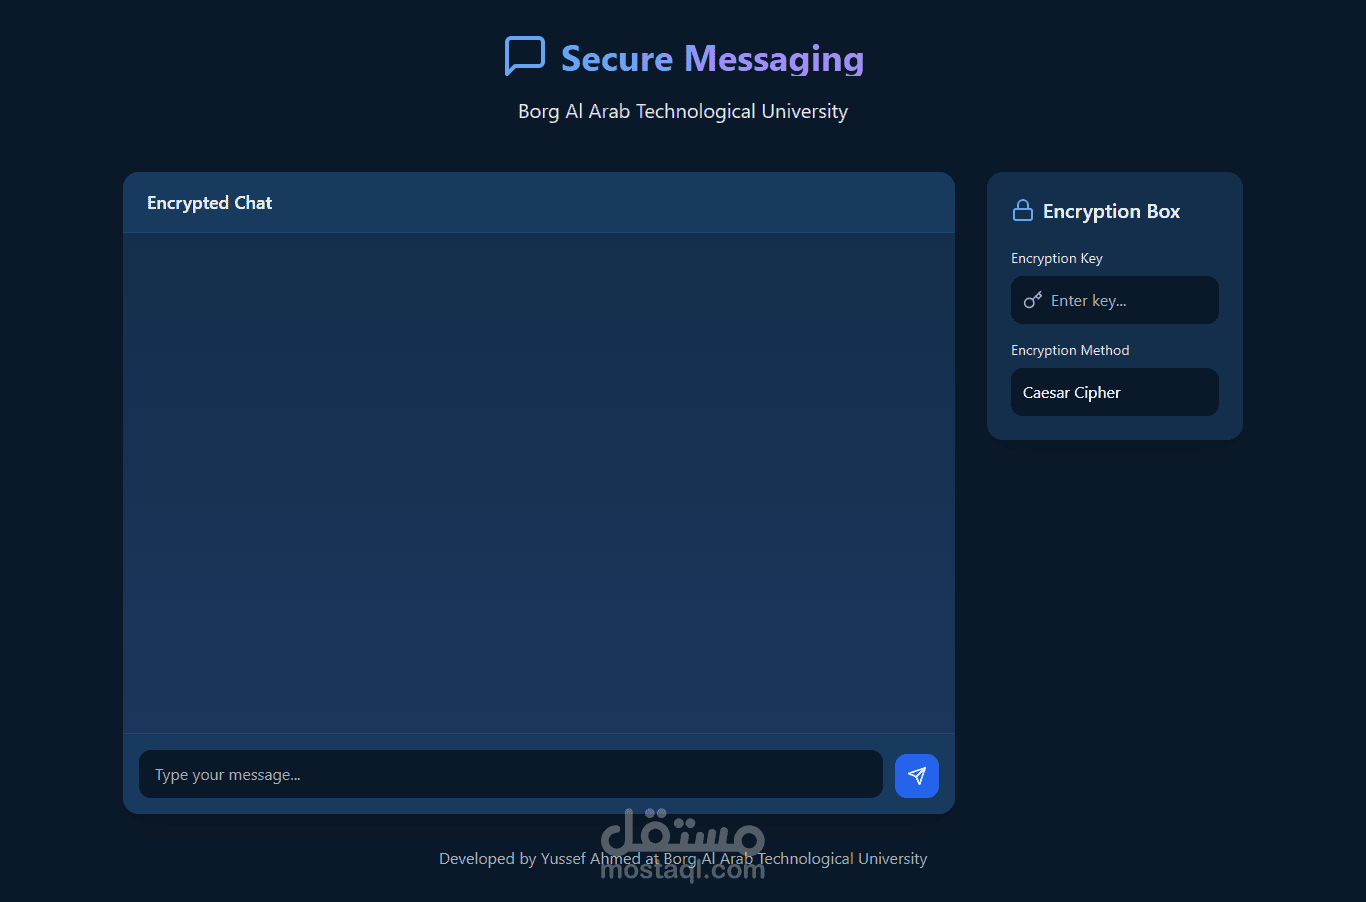Focus the Type your message field
Screen dimensions: 1366x902
point(511,774)
